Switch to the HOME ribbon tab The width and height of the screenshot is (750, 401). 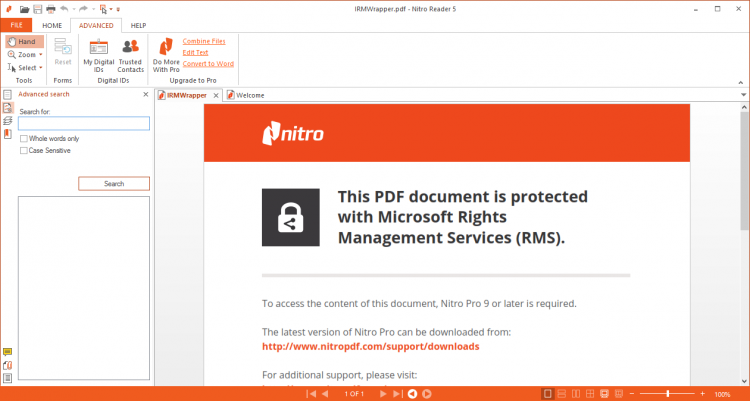pyautogui.click(x=52, y=25)
